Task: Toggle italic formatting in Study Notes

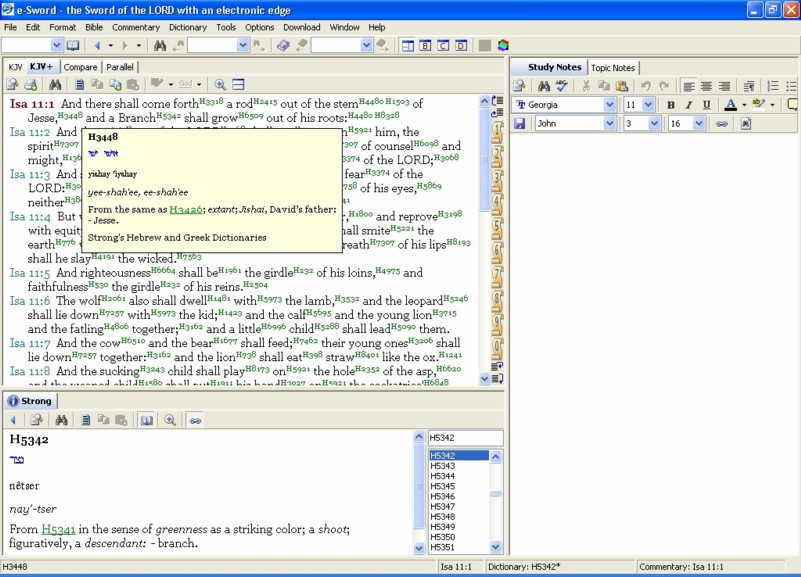Action: [x=689, y=105]
